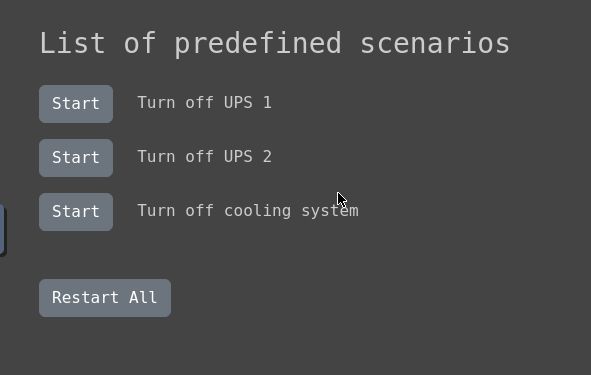This screenshot has width=591, height=375.
Task: Click the Restart All button
Action: pos(105,298)
